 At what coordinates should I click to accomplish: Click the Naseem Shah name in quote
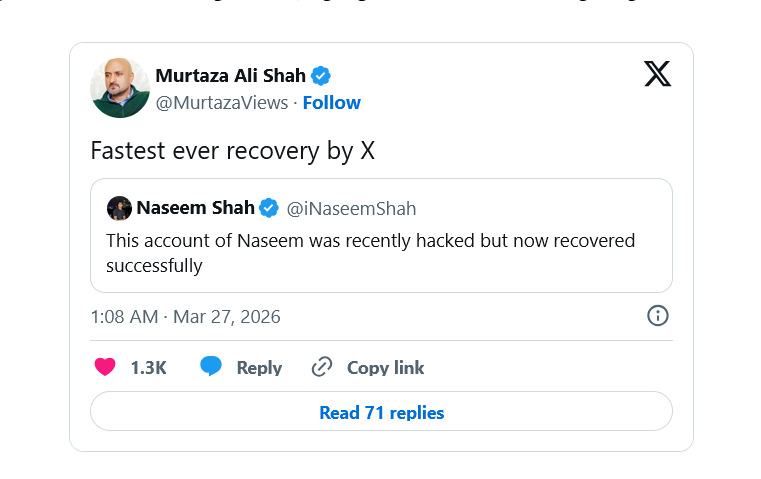pyautogui.click(x=194, y=208)
